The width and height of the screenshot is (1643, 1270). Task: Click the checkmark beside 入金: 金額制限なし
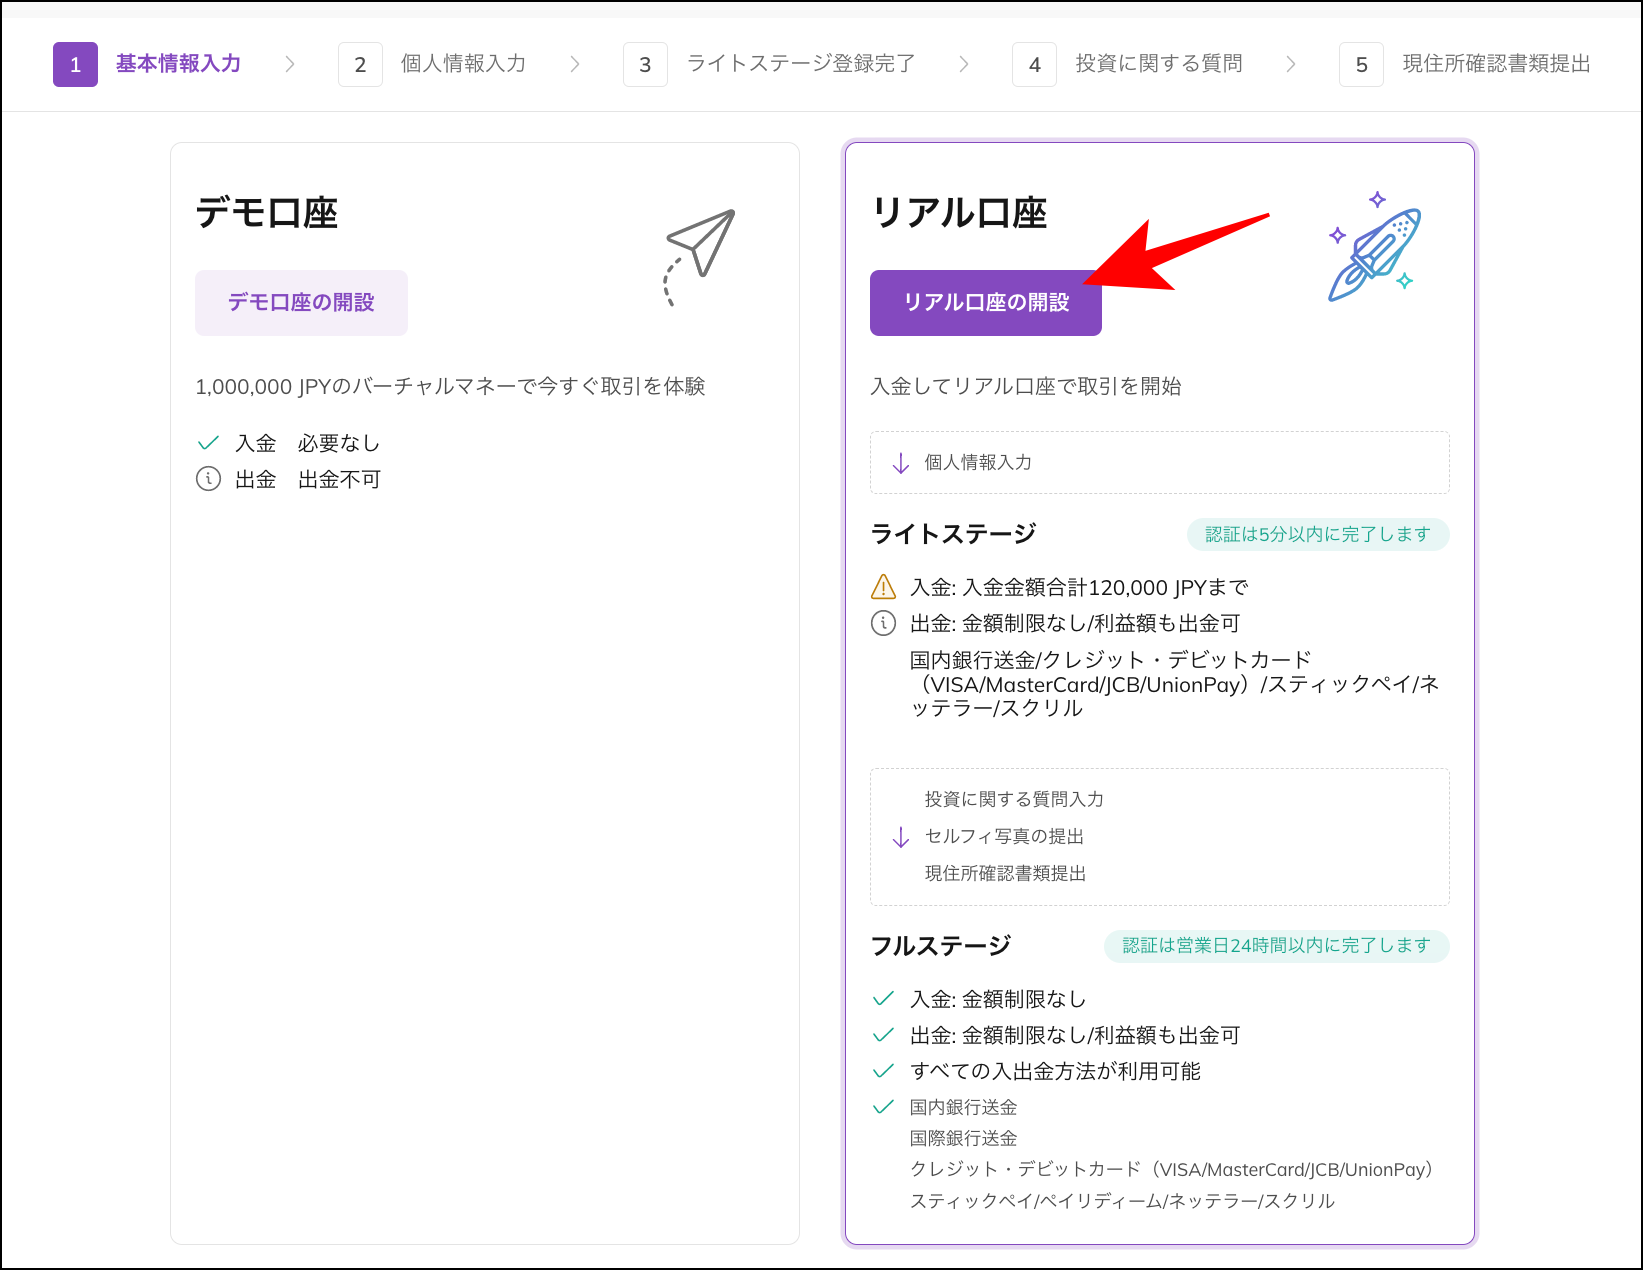pyautogui.click(x=883, y=997)
